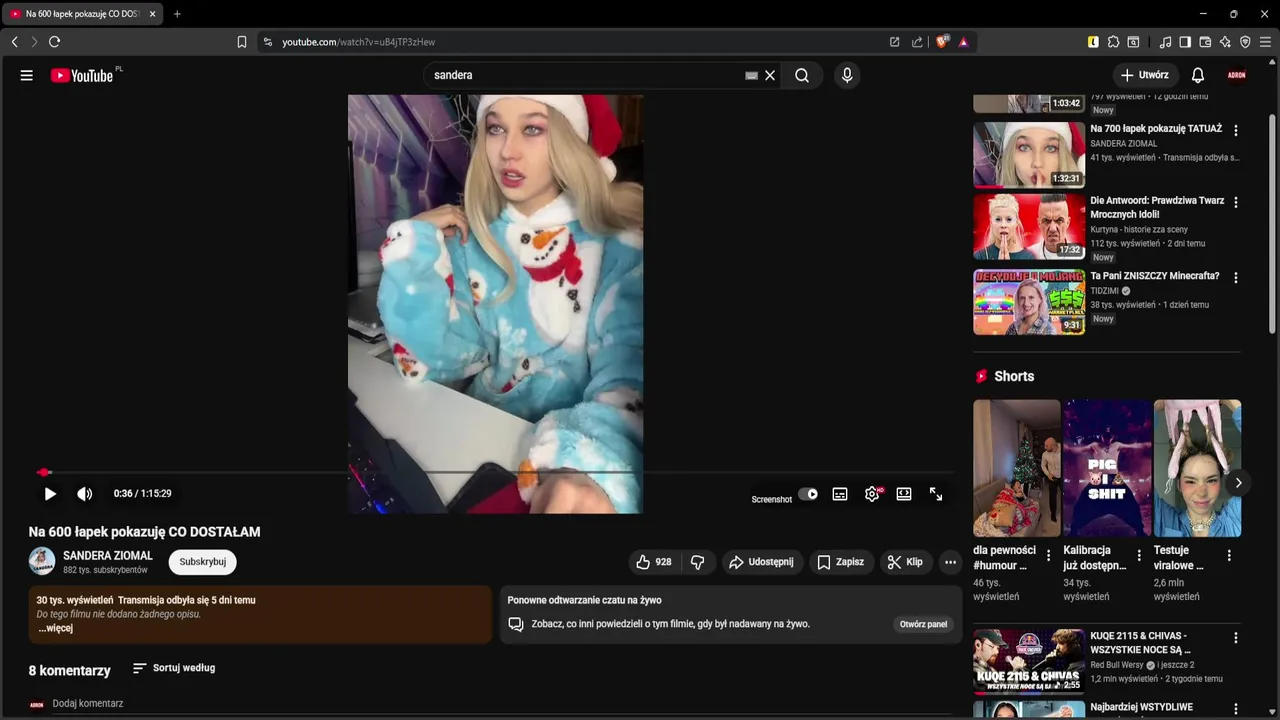Expand description with ...więcej
The height and width of the screenshot is (720, 1280).
coord(55,628)
